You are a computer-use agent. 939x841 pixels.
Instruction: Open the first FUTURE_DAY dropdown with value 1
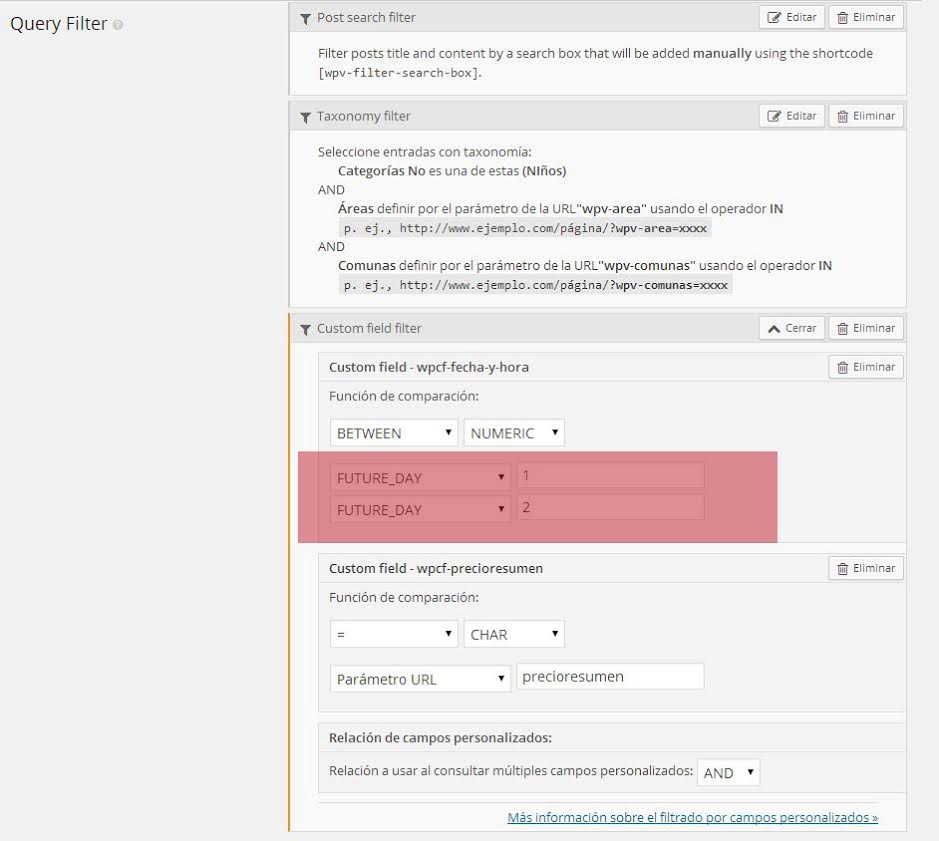click(420, 478)
